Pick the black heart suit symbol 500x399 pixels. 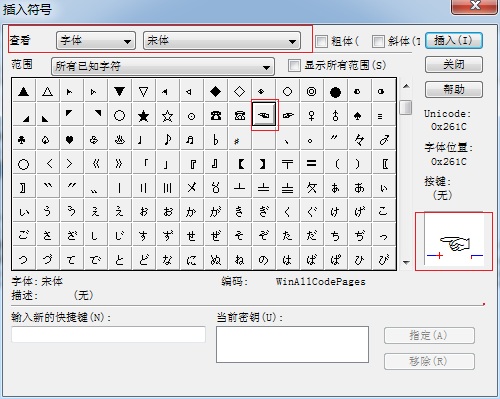point(69,140)
